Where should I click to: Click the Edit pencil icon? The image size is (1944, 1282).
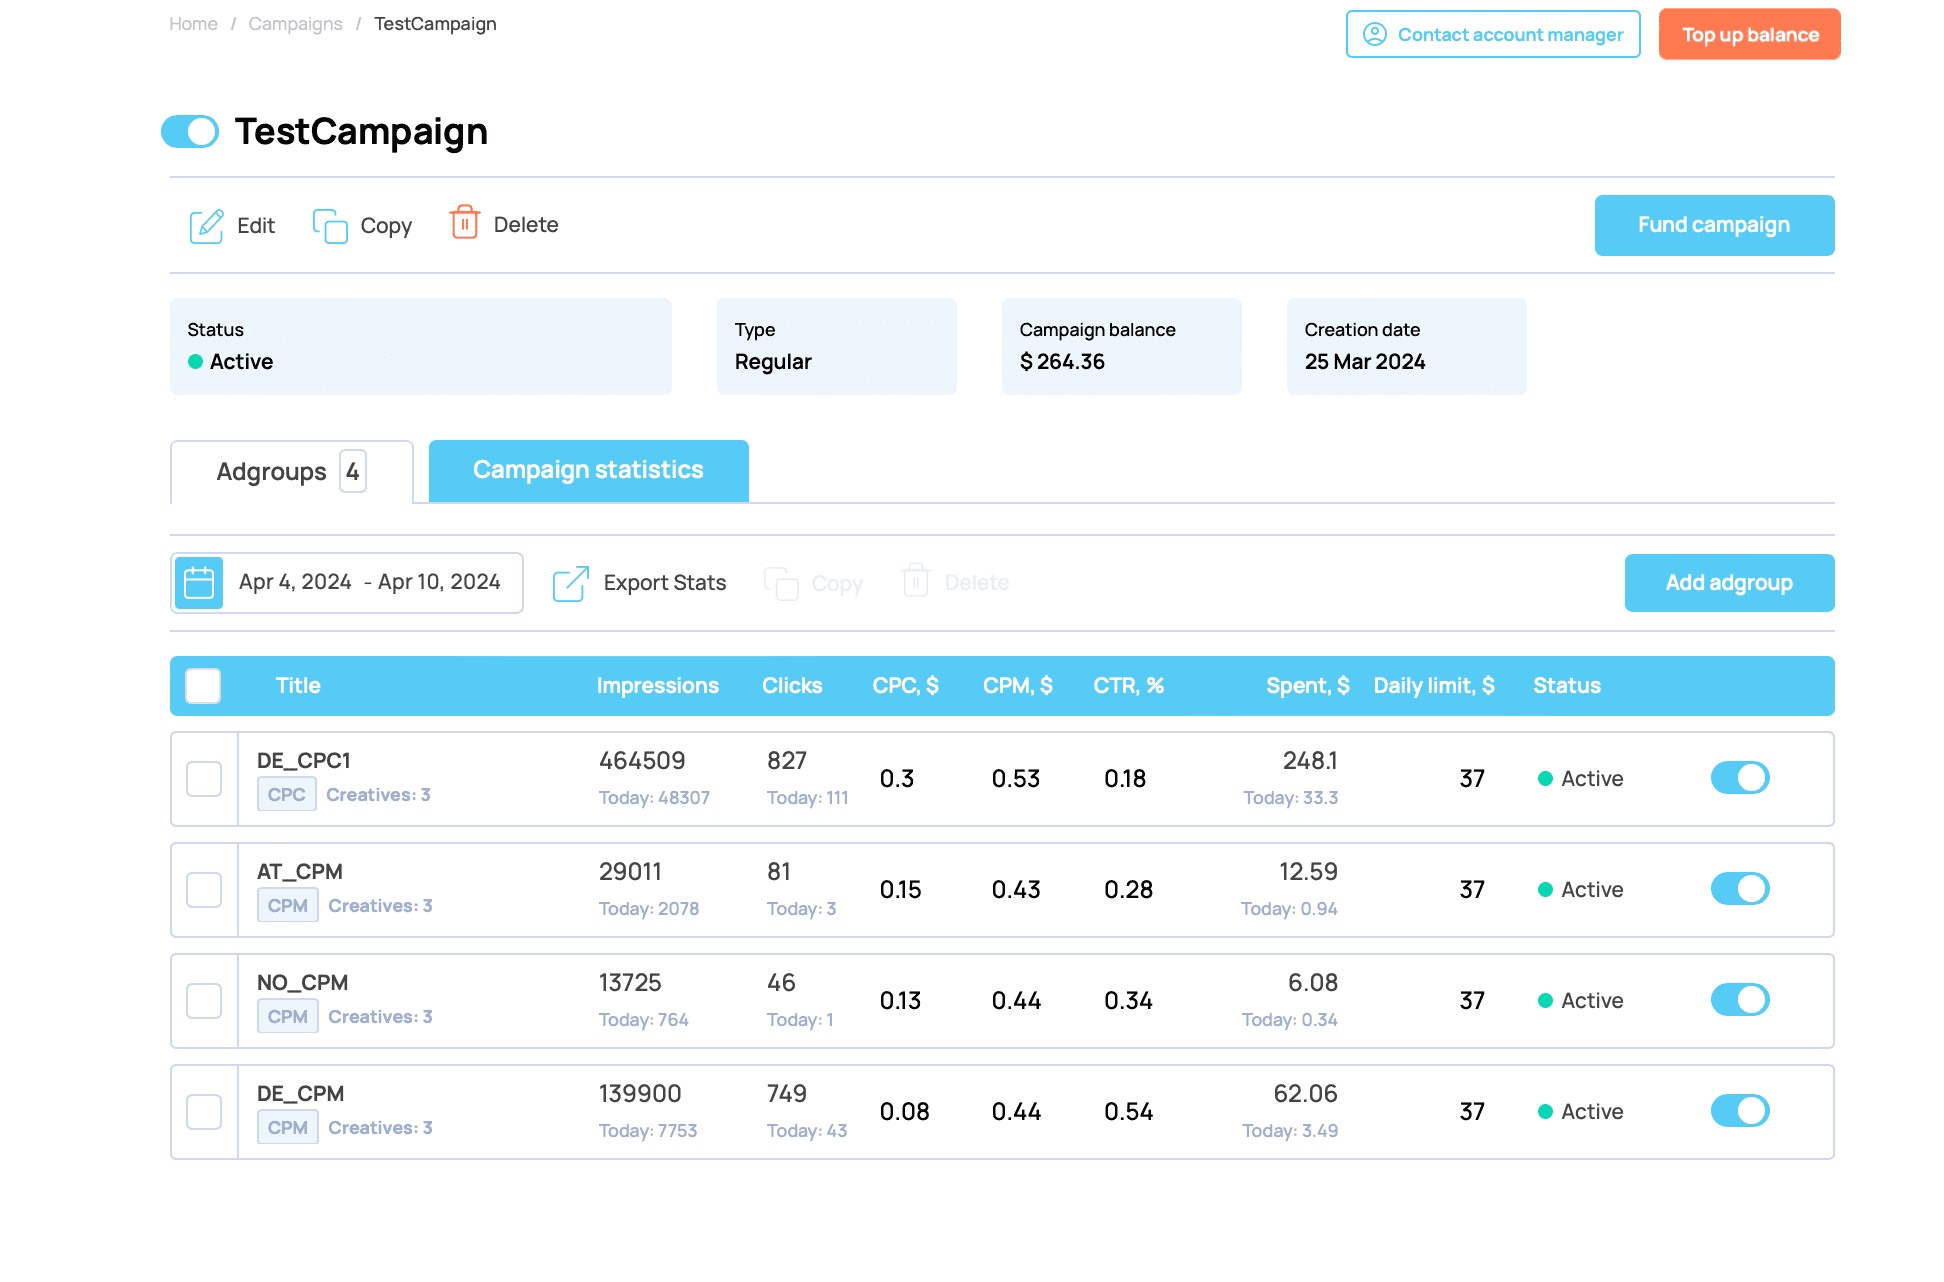click(x=206, y=226)
